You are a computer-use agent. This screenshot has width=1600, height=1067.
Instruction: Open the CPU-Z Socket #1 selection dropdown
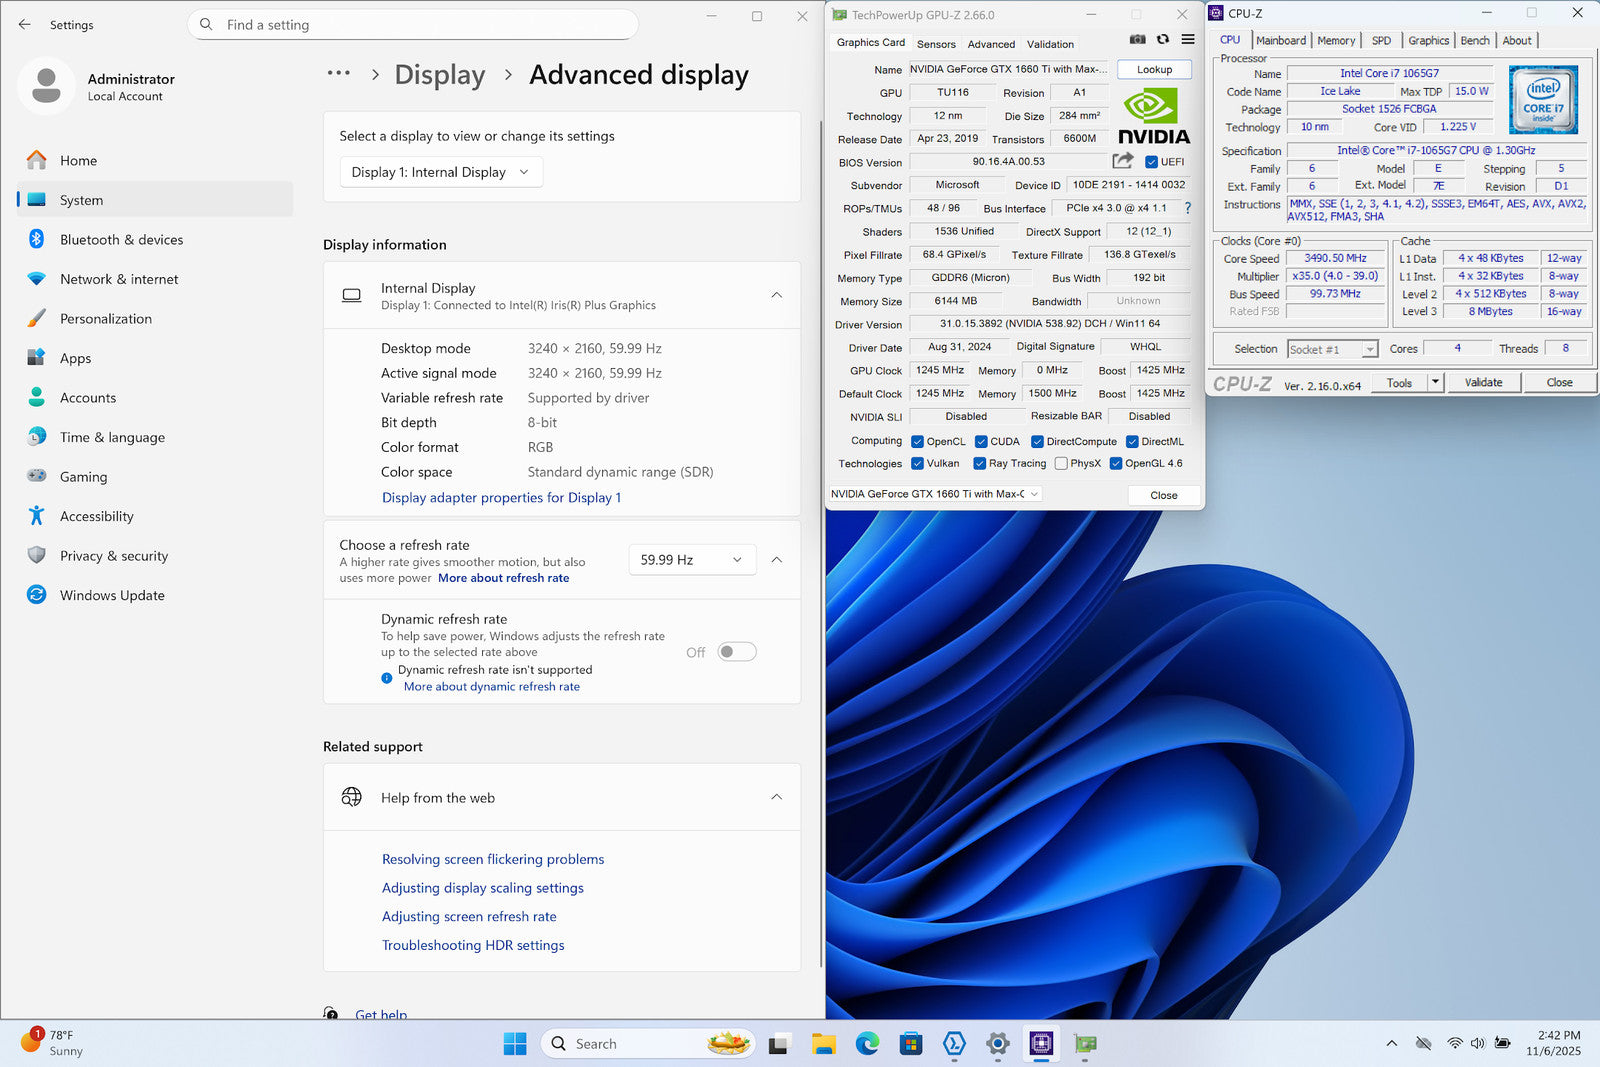1333,349
